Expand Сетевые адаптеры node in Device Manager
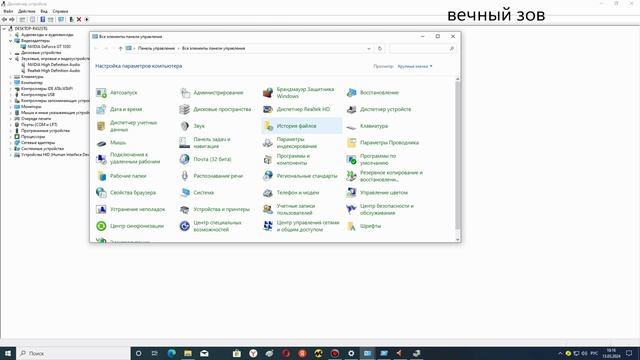Screen dimensions: 640x360 [x=11, y=143]
